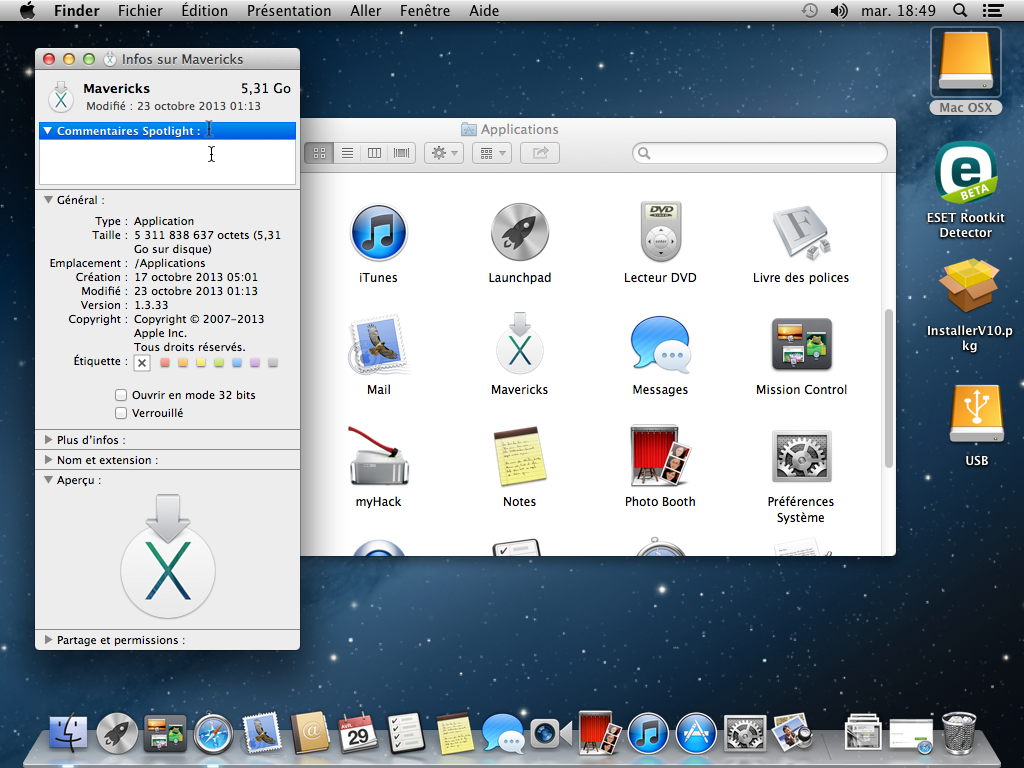The image size is (1024, 768).
Task: Open Time Machine menu bar icon
Action: tap(809, 10)
